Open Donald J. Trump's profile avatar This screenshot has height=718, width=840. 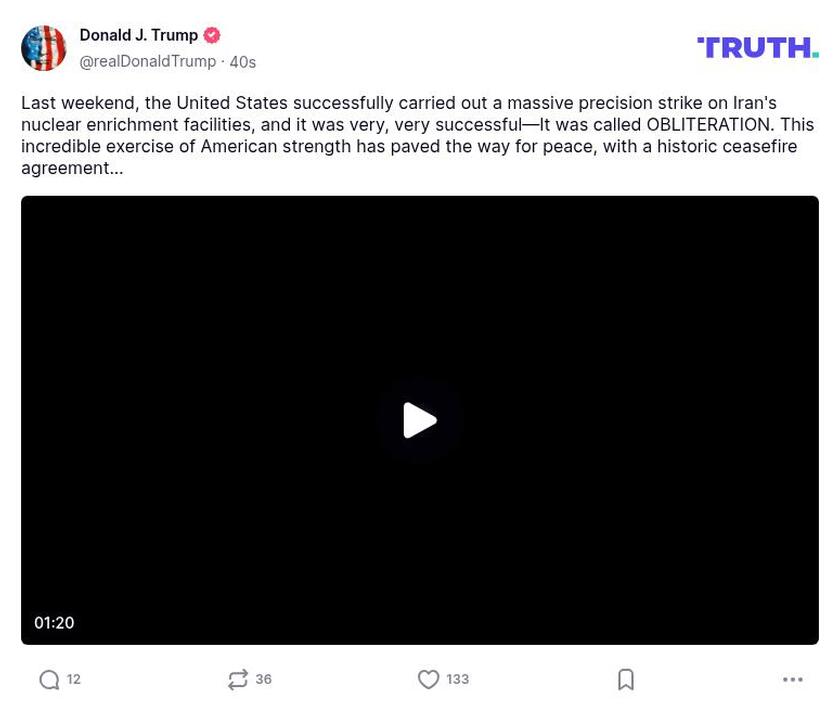point(45,46)
